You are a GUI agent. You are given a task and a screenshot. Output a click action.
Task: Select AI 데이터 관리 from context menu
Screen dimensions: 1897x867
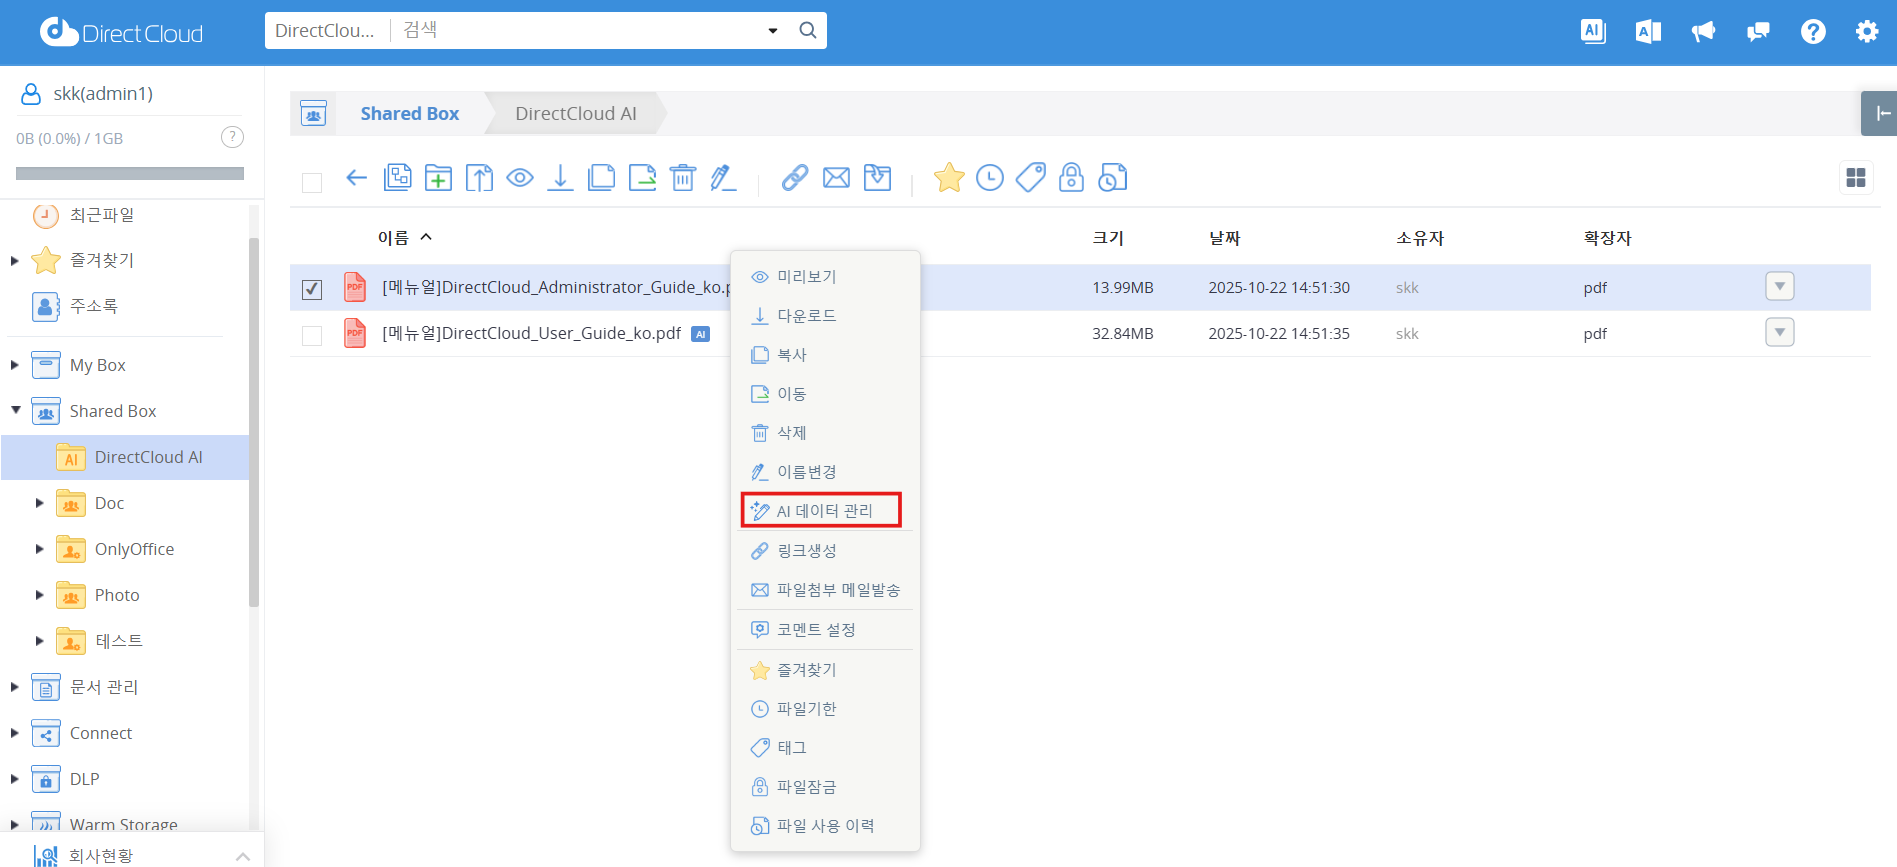(x=824, y=511)
